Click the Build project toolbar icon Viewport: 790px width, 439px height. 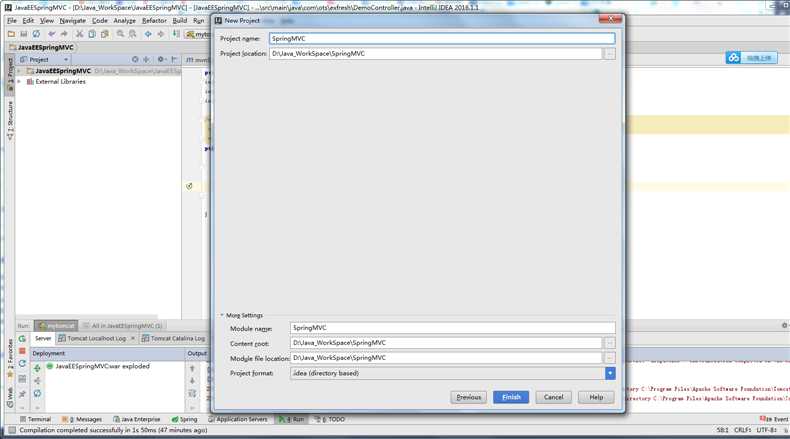point(176,34)
